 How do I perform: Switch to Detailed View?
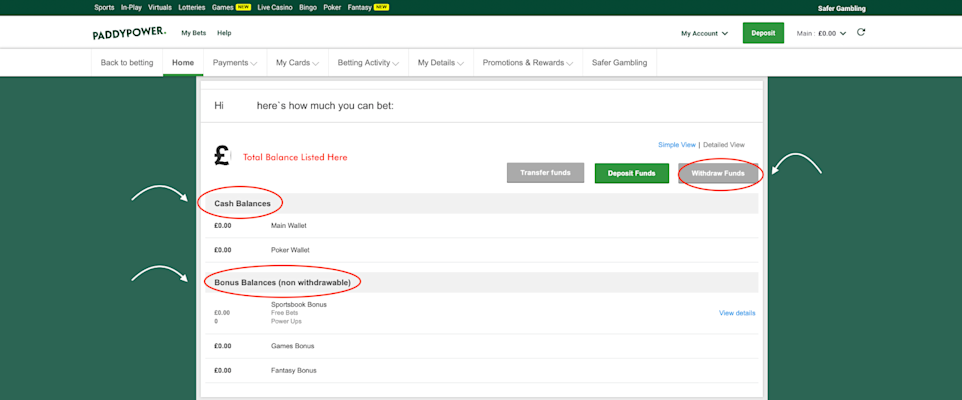[x=724, y=145]
